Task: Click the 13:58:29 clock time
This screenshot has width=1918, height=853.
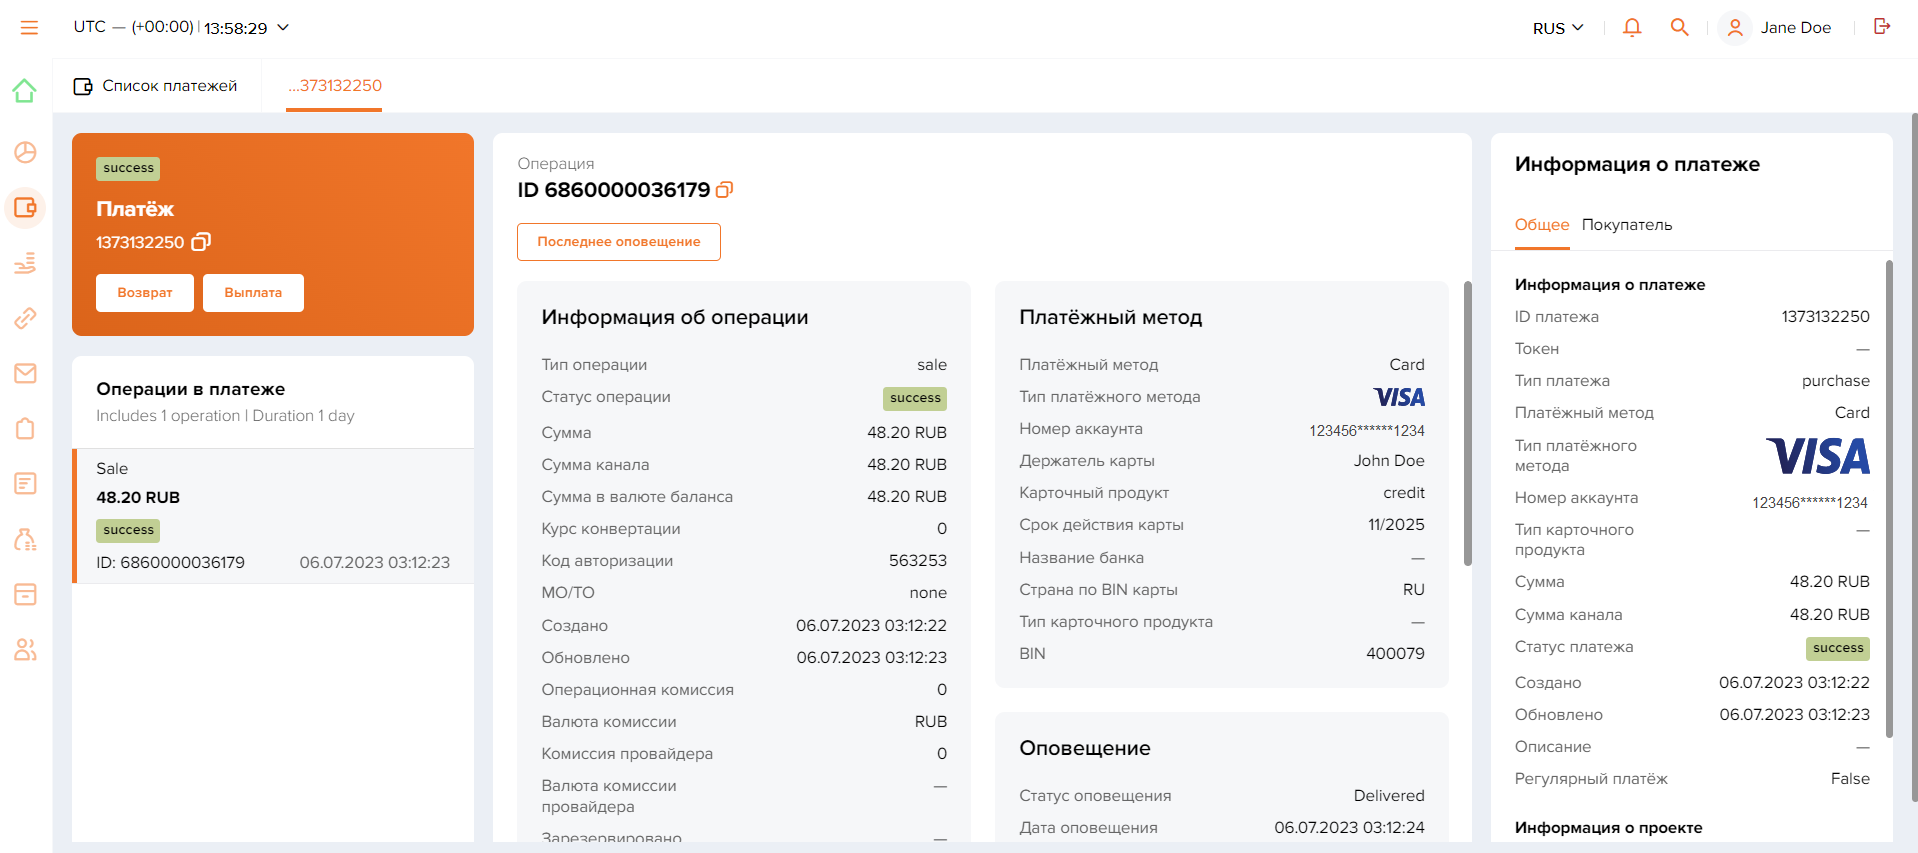Action: [236, 28]
